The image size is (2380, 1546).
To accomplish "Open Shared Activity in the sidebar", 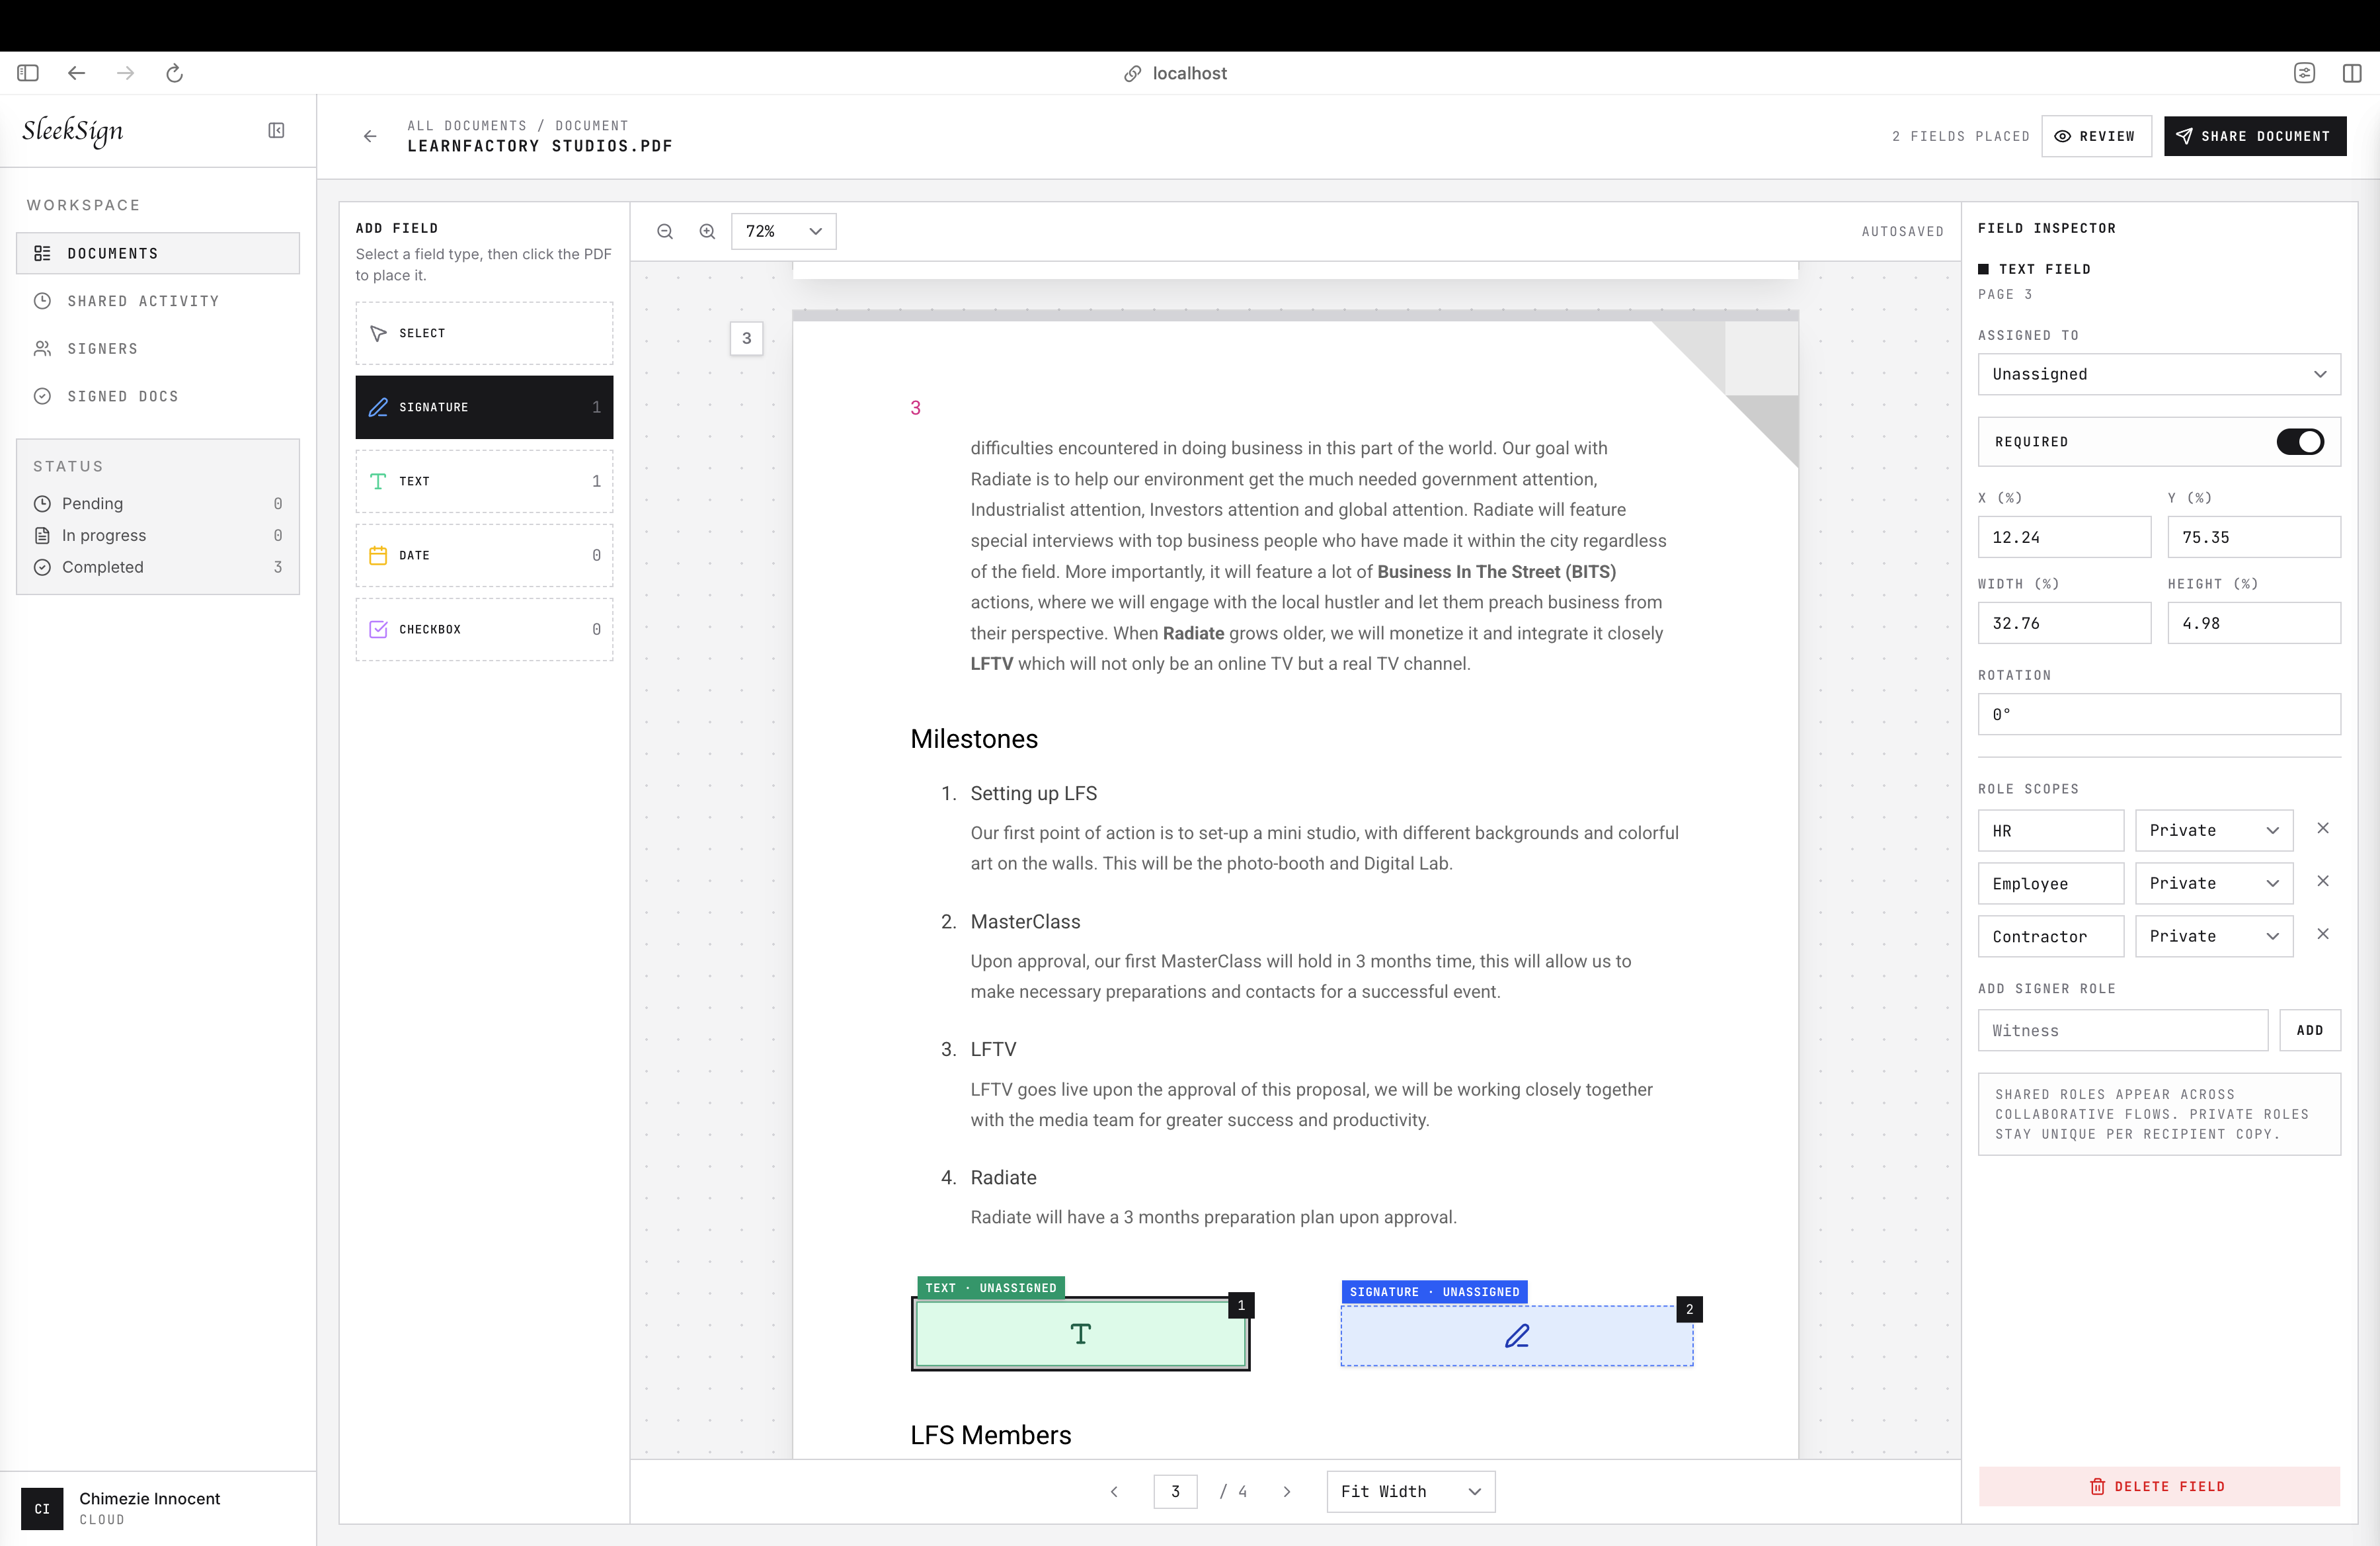I will tap(158, 301).
